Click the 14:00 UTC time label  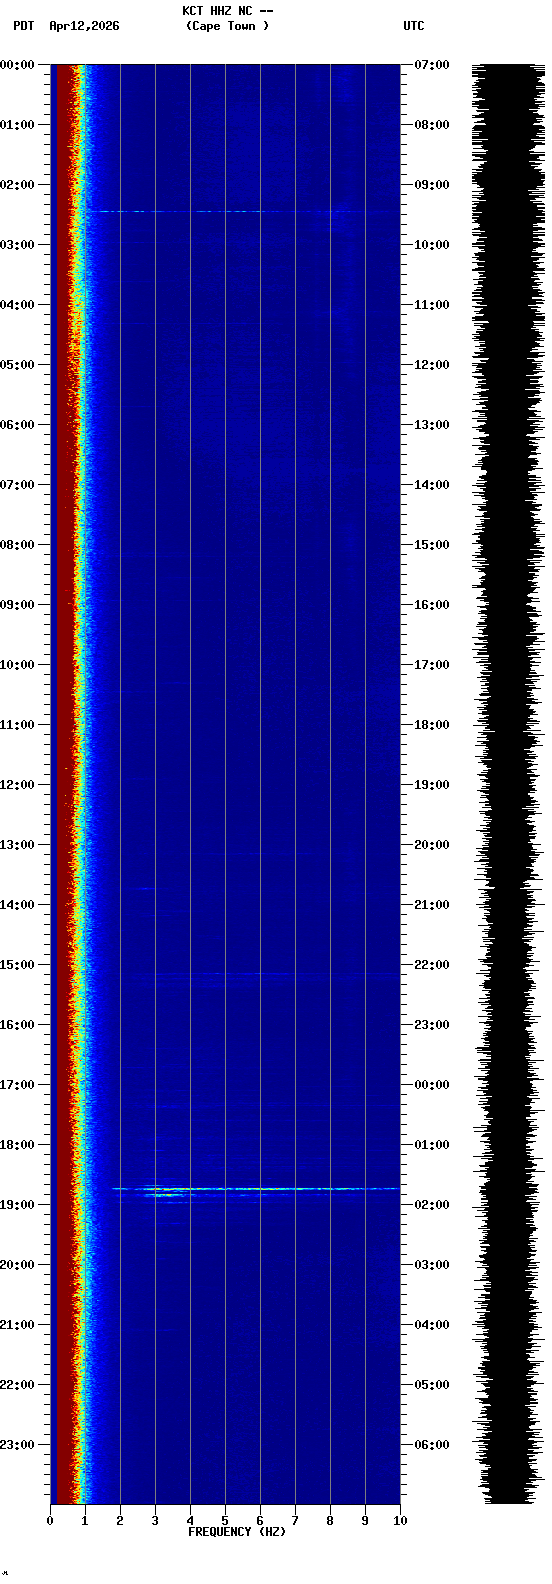point(431,485)
